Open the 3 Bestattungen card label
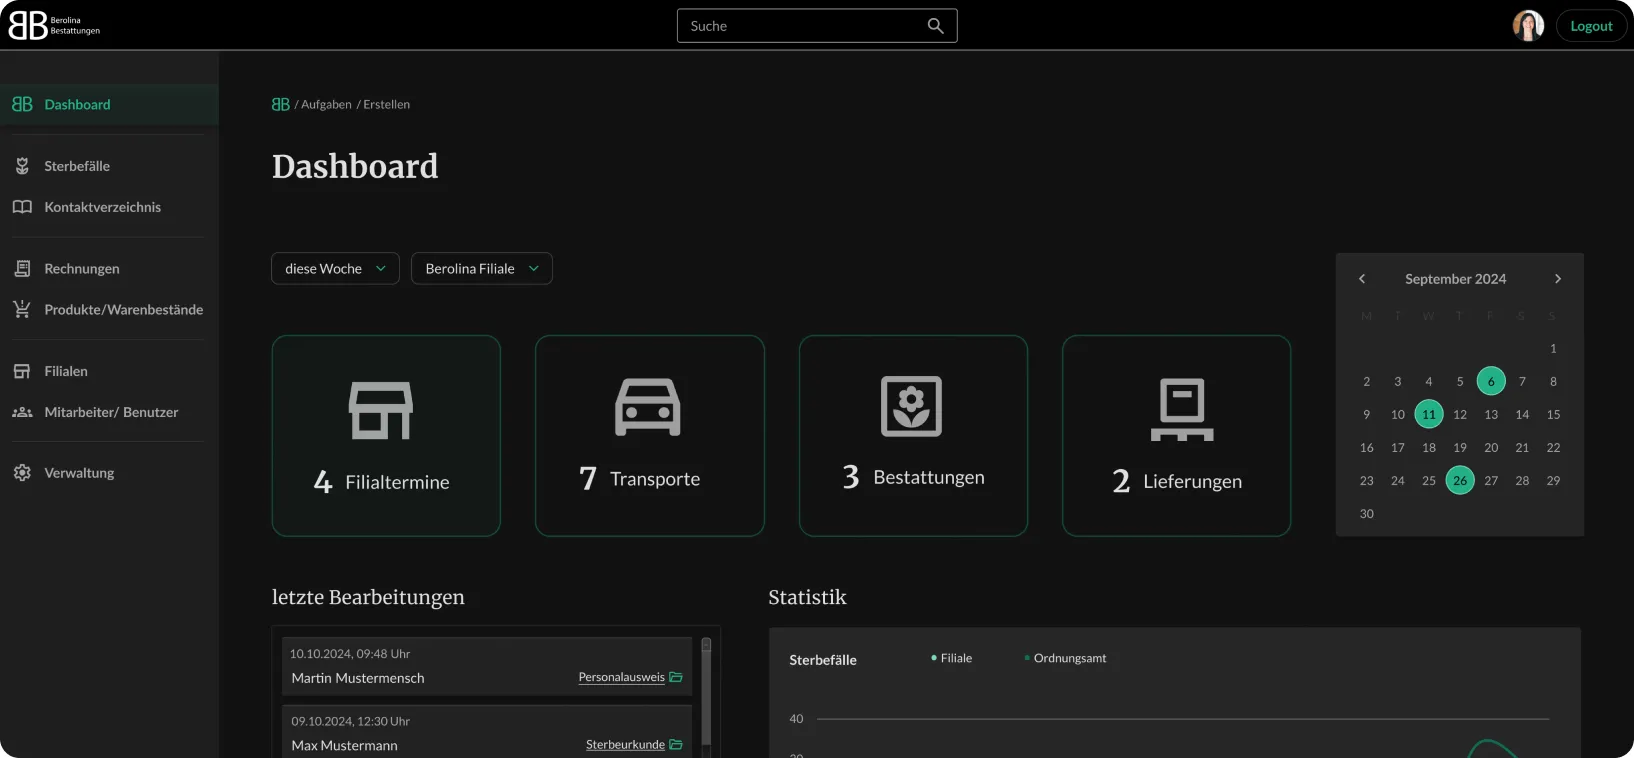 coord(914,477)
